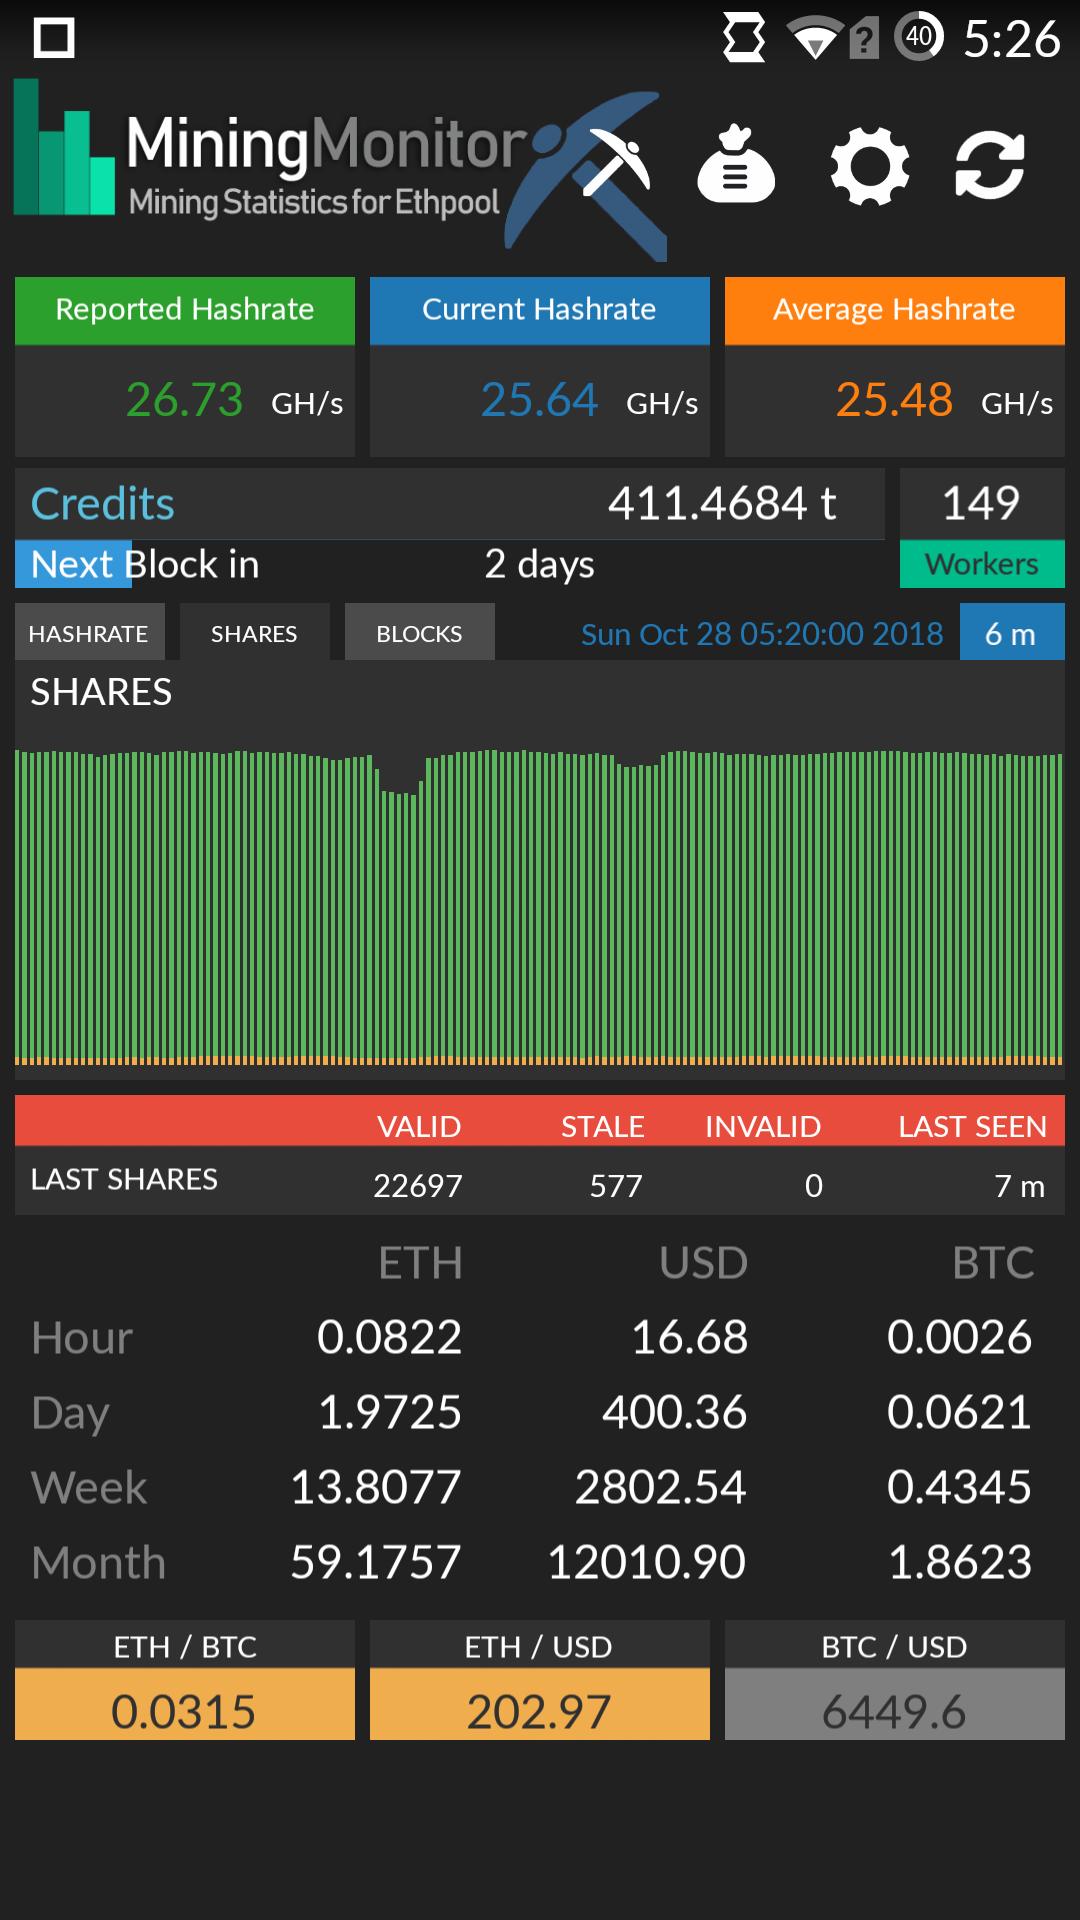Viewport: 1080px width, 1920px height.
Task: Tap the Hour row label
Action: (82, 1338)
